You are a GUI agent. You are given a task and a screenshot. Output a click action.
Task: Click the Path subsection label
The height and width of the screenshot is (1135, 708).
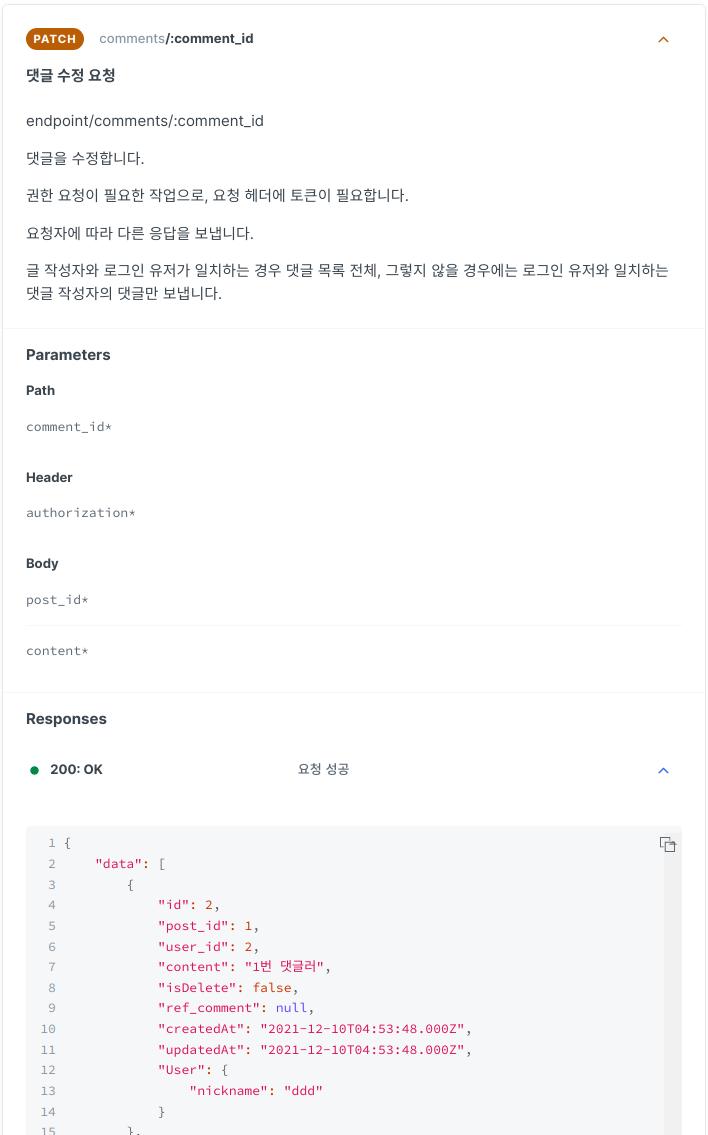[x=40, y=391]
